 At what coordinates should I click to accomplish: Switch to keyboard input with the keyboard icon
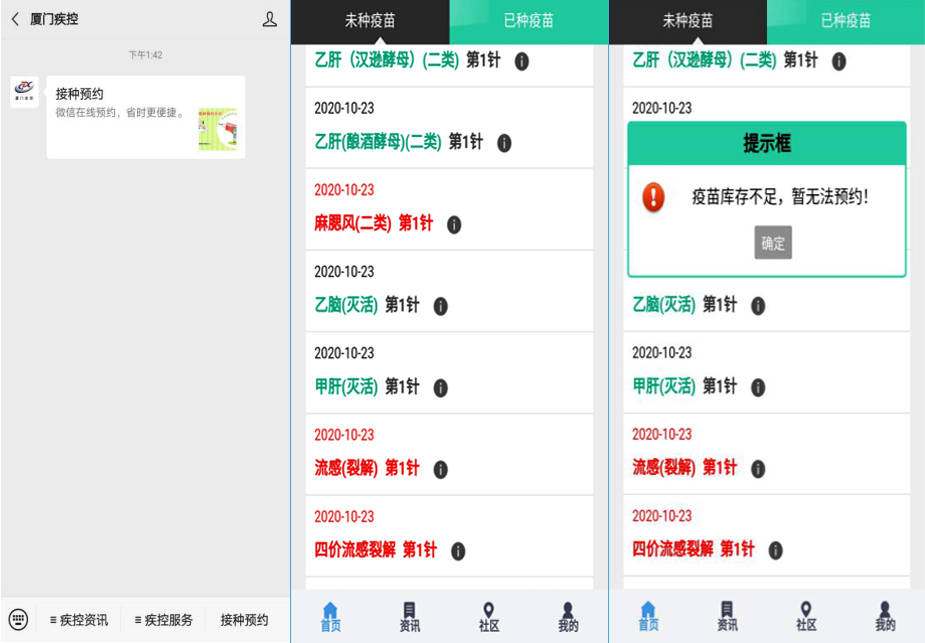pos(18,619)
